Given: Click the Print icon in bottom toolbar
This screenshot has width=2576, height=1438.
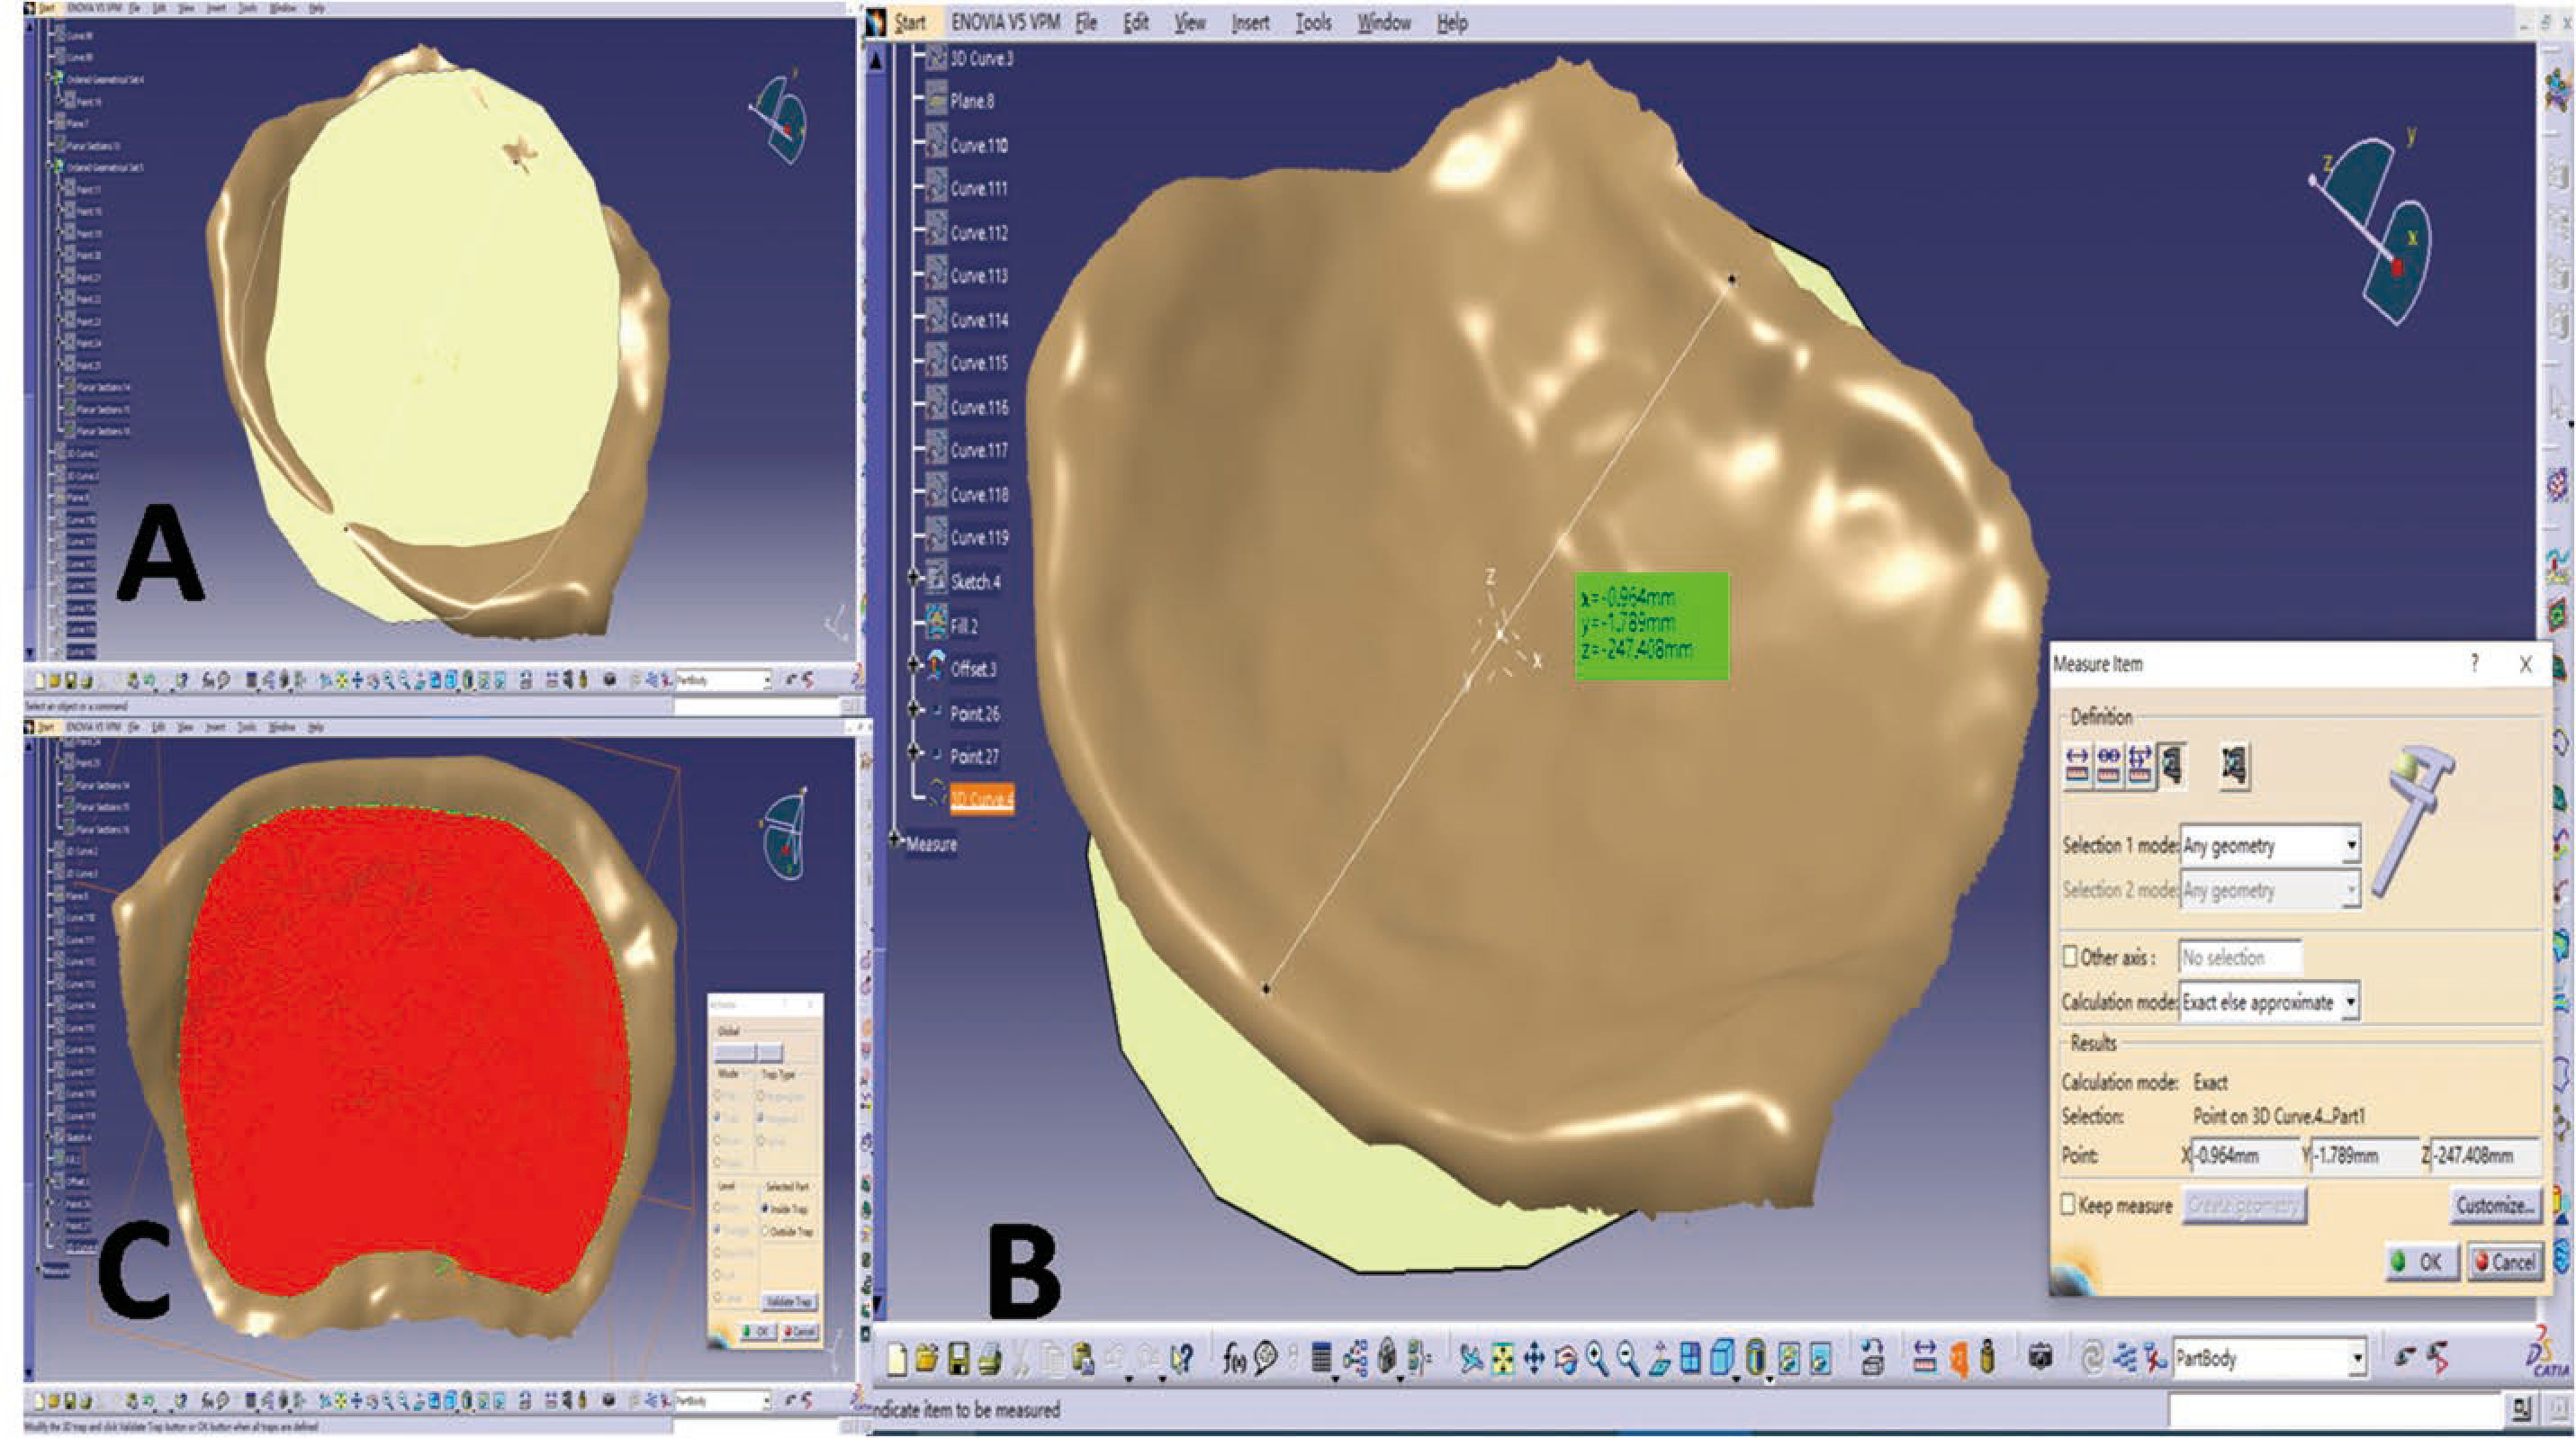Looking at the screenshot, I should click(x=989, y=1358).
